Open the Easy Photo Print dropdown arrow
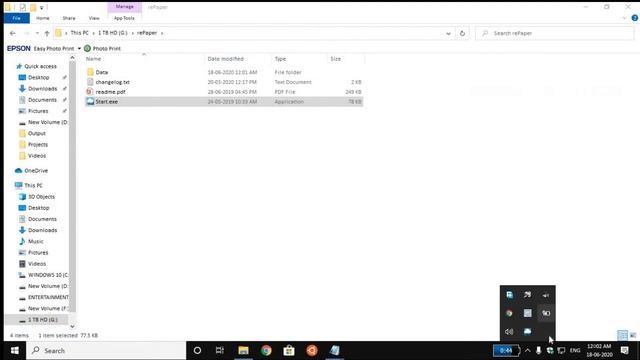Viewport: 640px width, 360px height. pyautogui.click(x=79, y=49)
